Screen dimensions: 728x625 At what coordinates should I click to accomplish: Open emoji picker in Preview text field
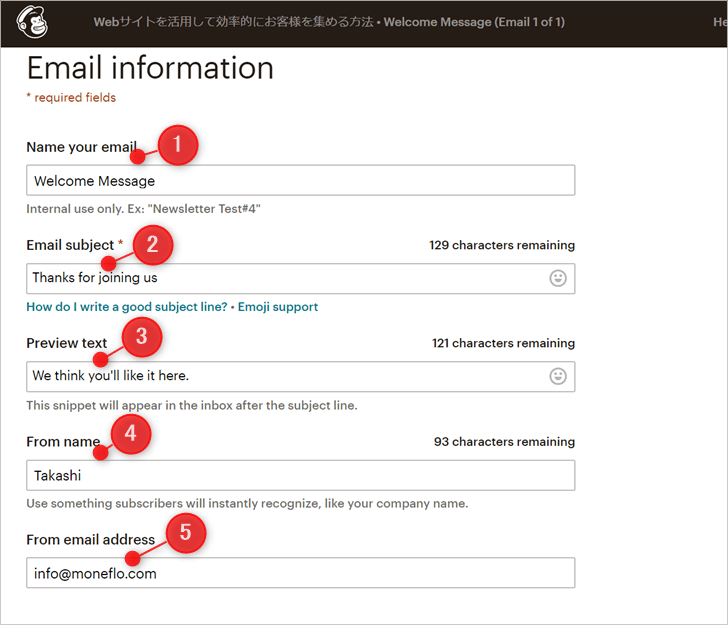[x=558, y=376]
